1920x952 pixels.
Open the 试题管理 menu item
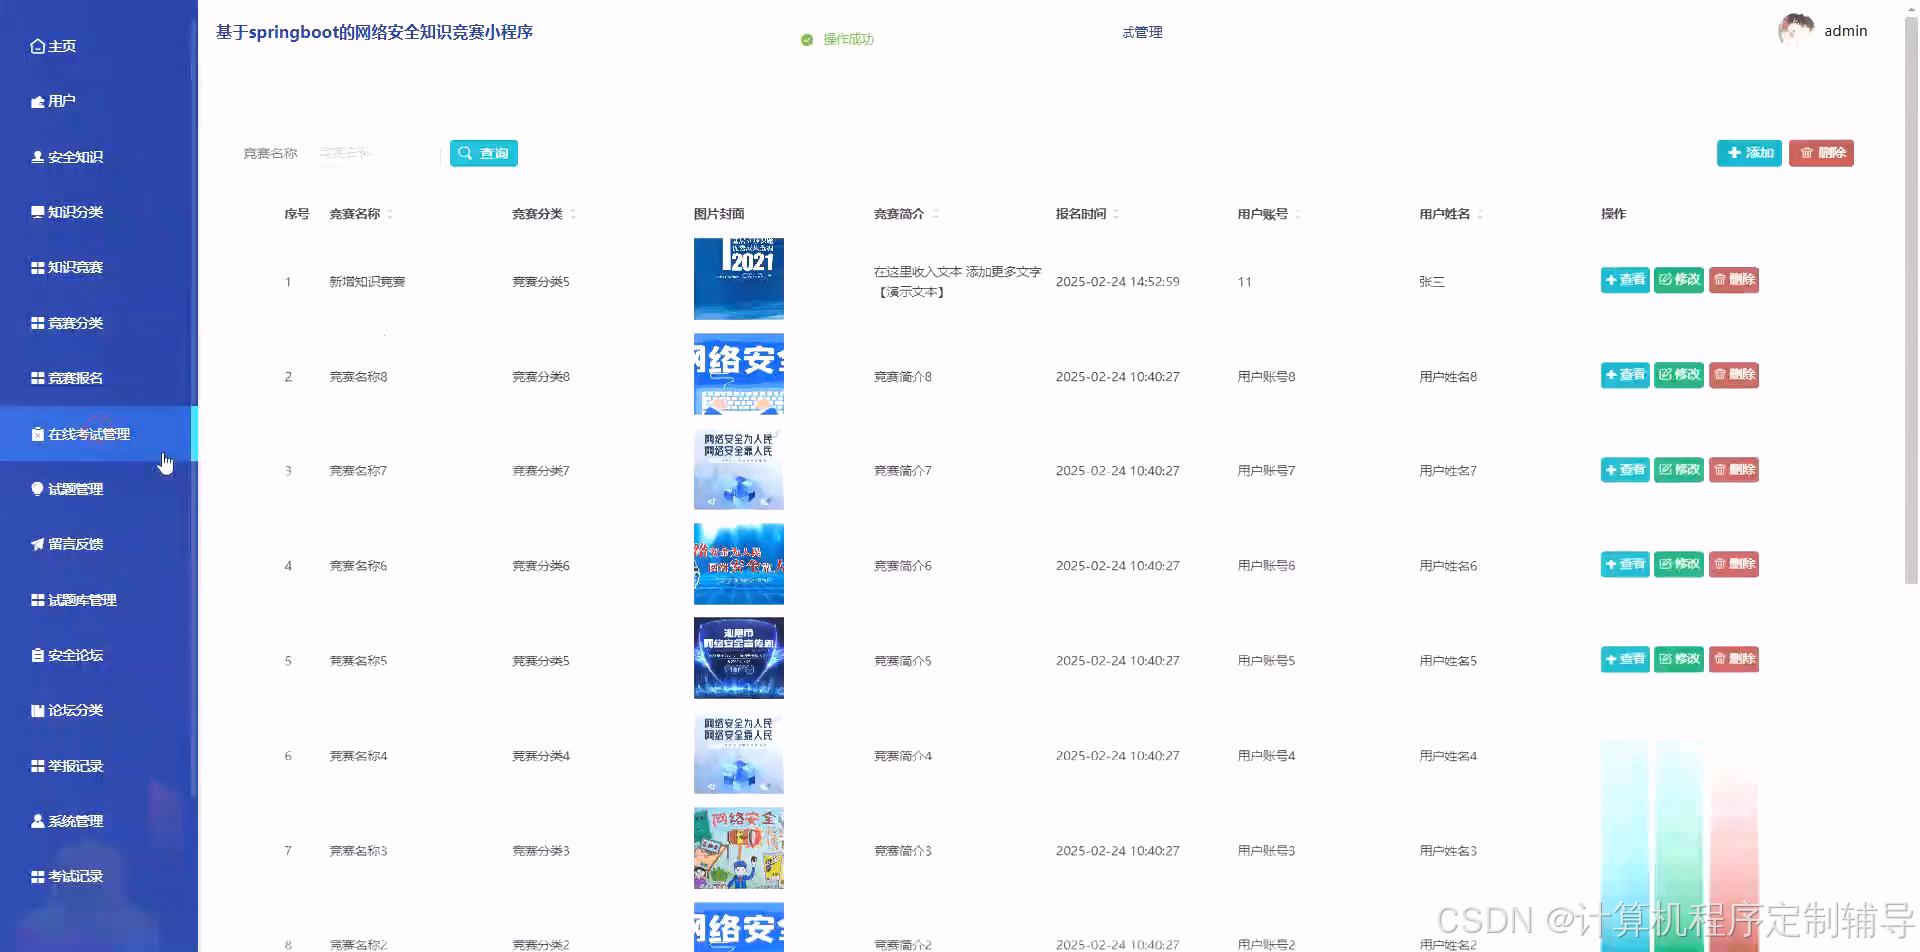pyautogui.click(x=74, y=488)
